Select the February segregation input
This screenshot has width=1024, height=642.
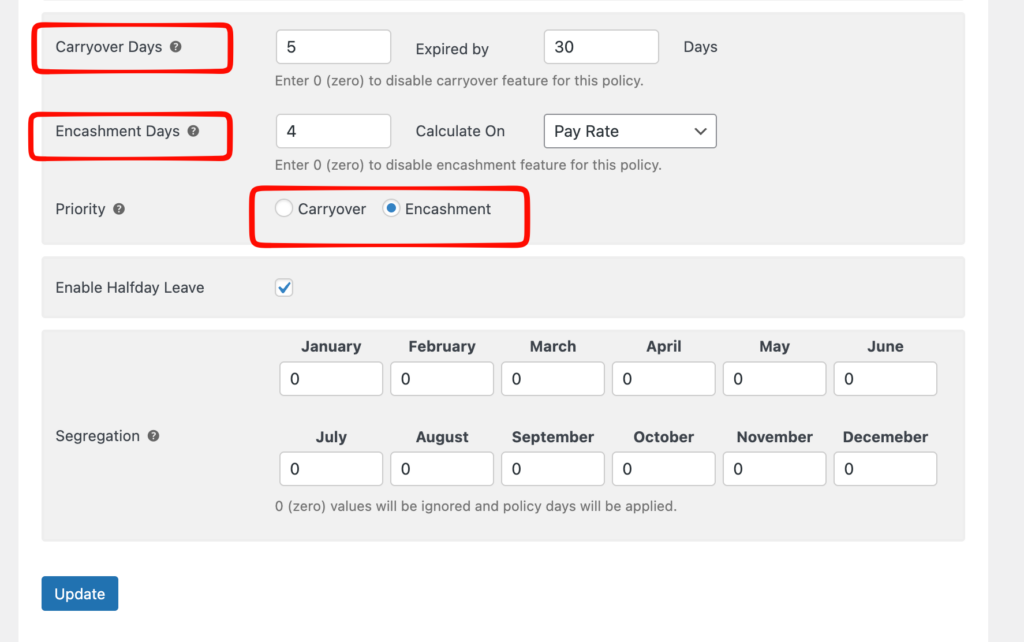point(442,379)
